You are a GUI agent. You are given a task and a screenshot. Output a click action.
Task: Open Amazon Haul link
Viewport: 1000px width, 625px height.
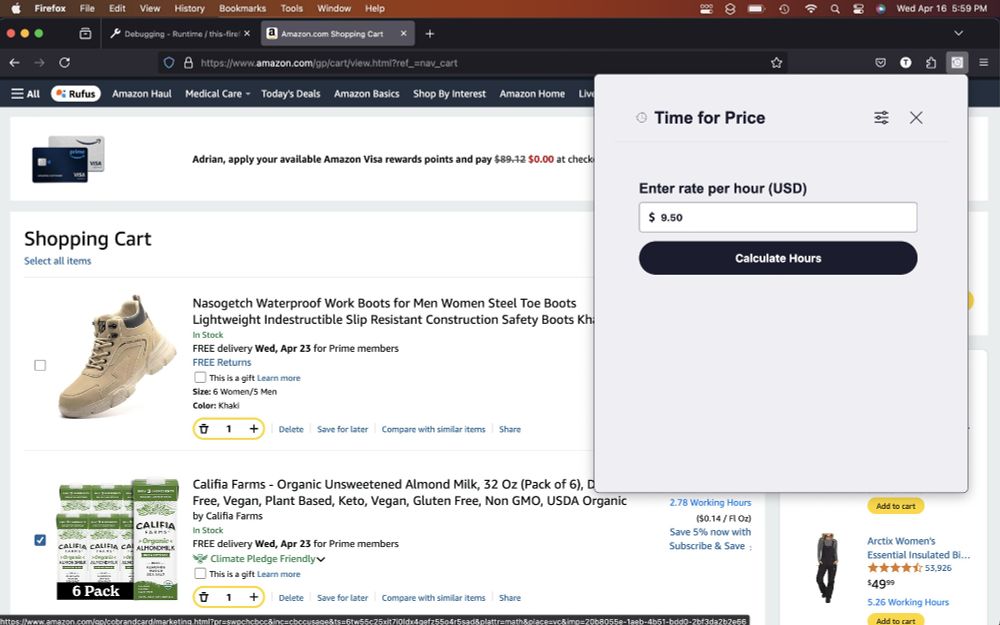pyautogui.click(x=142, y=94)
